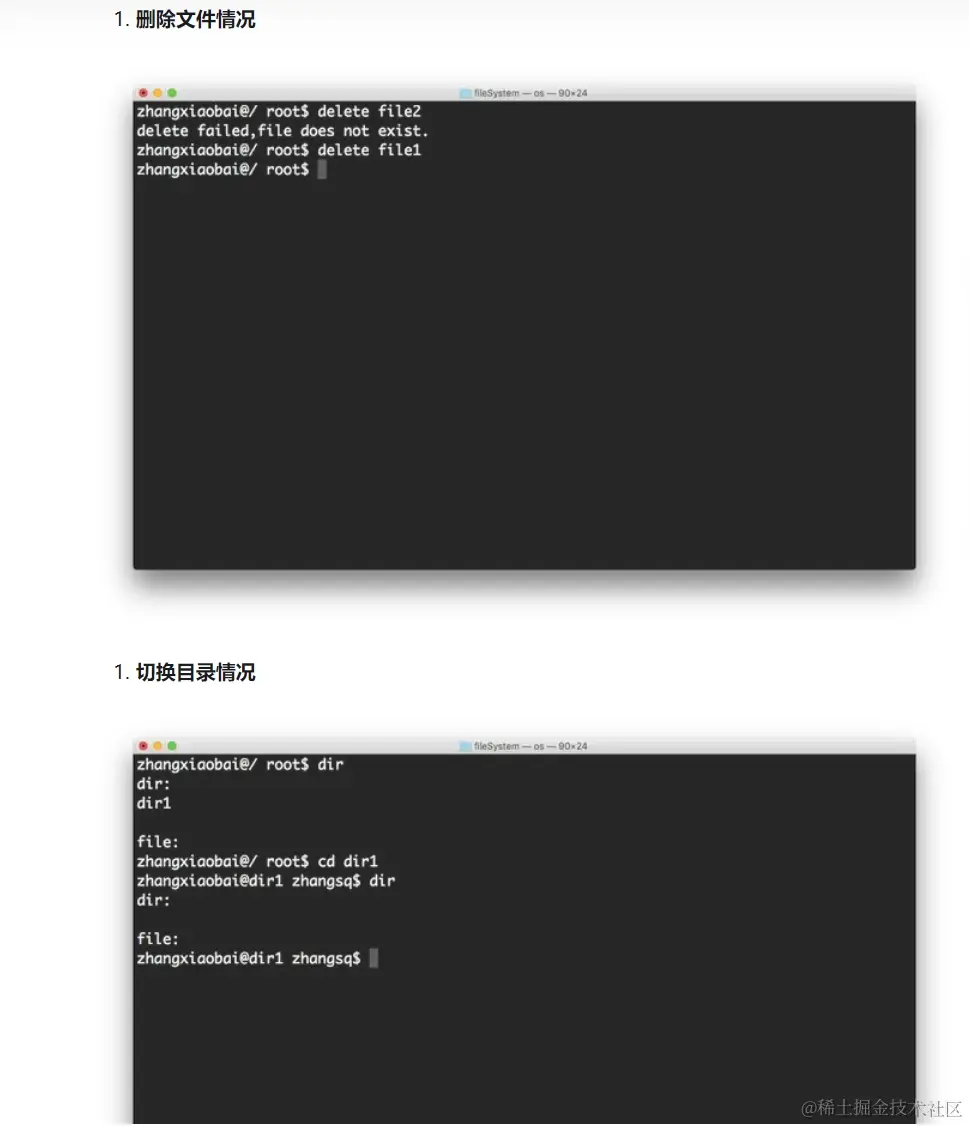Click the '删除文件情况' heading
Screen dimensions: 969x1126
click(195, 19)
